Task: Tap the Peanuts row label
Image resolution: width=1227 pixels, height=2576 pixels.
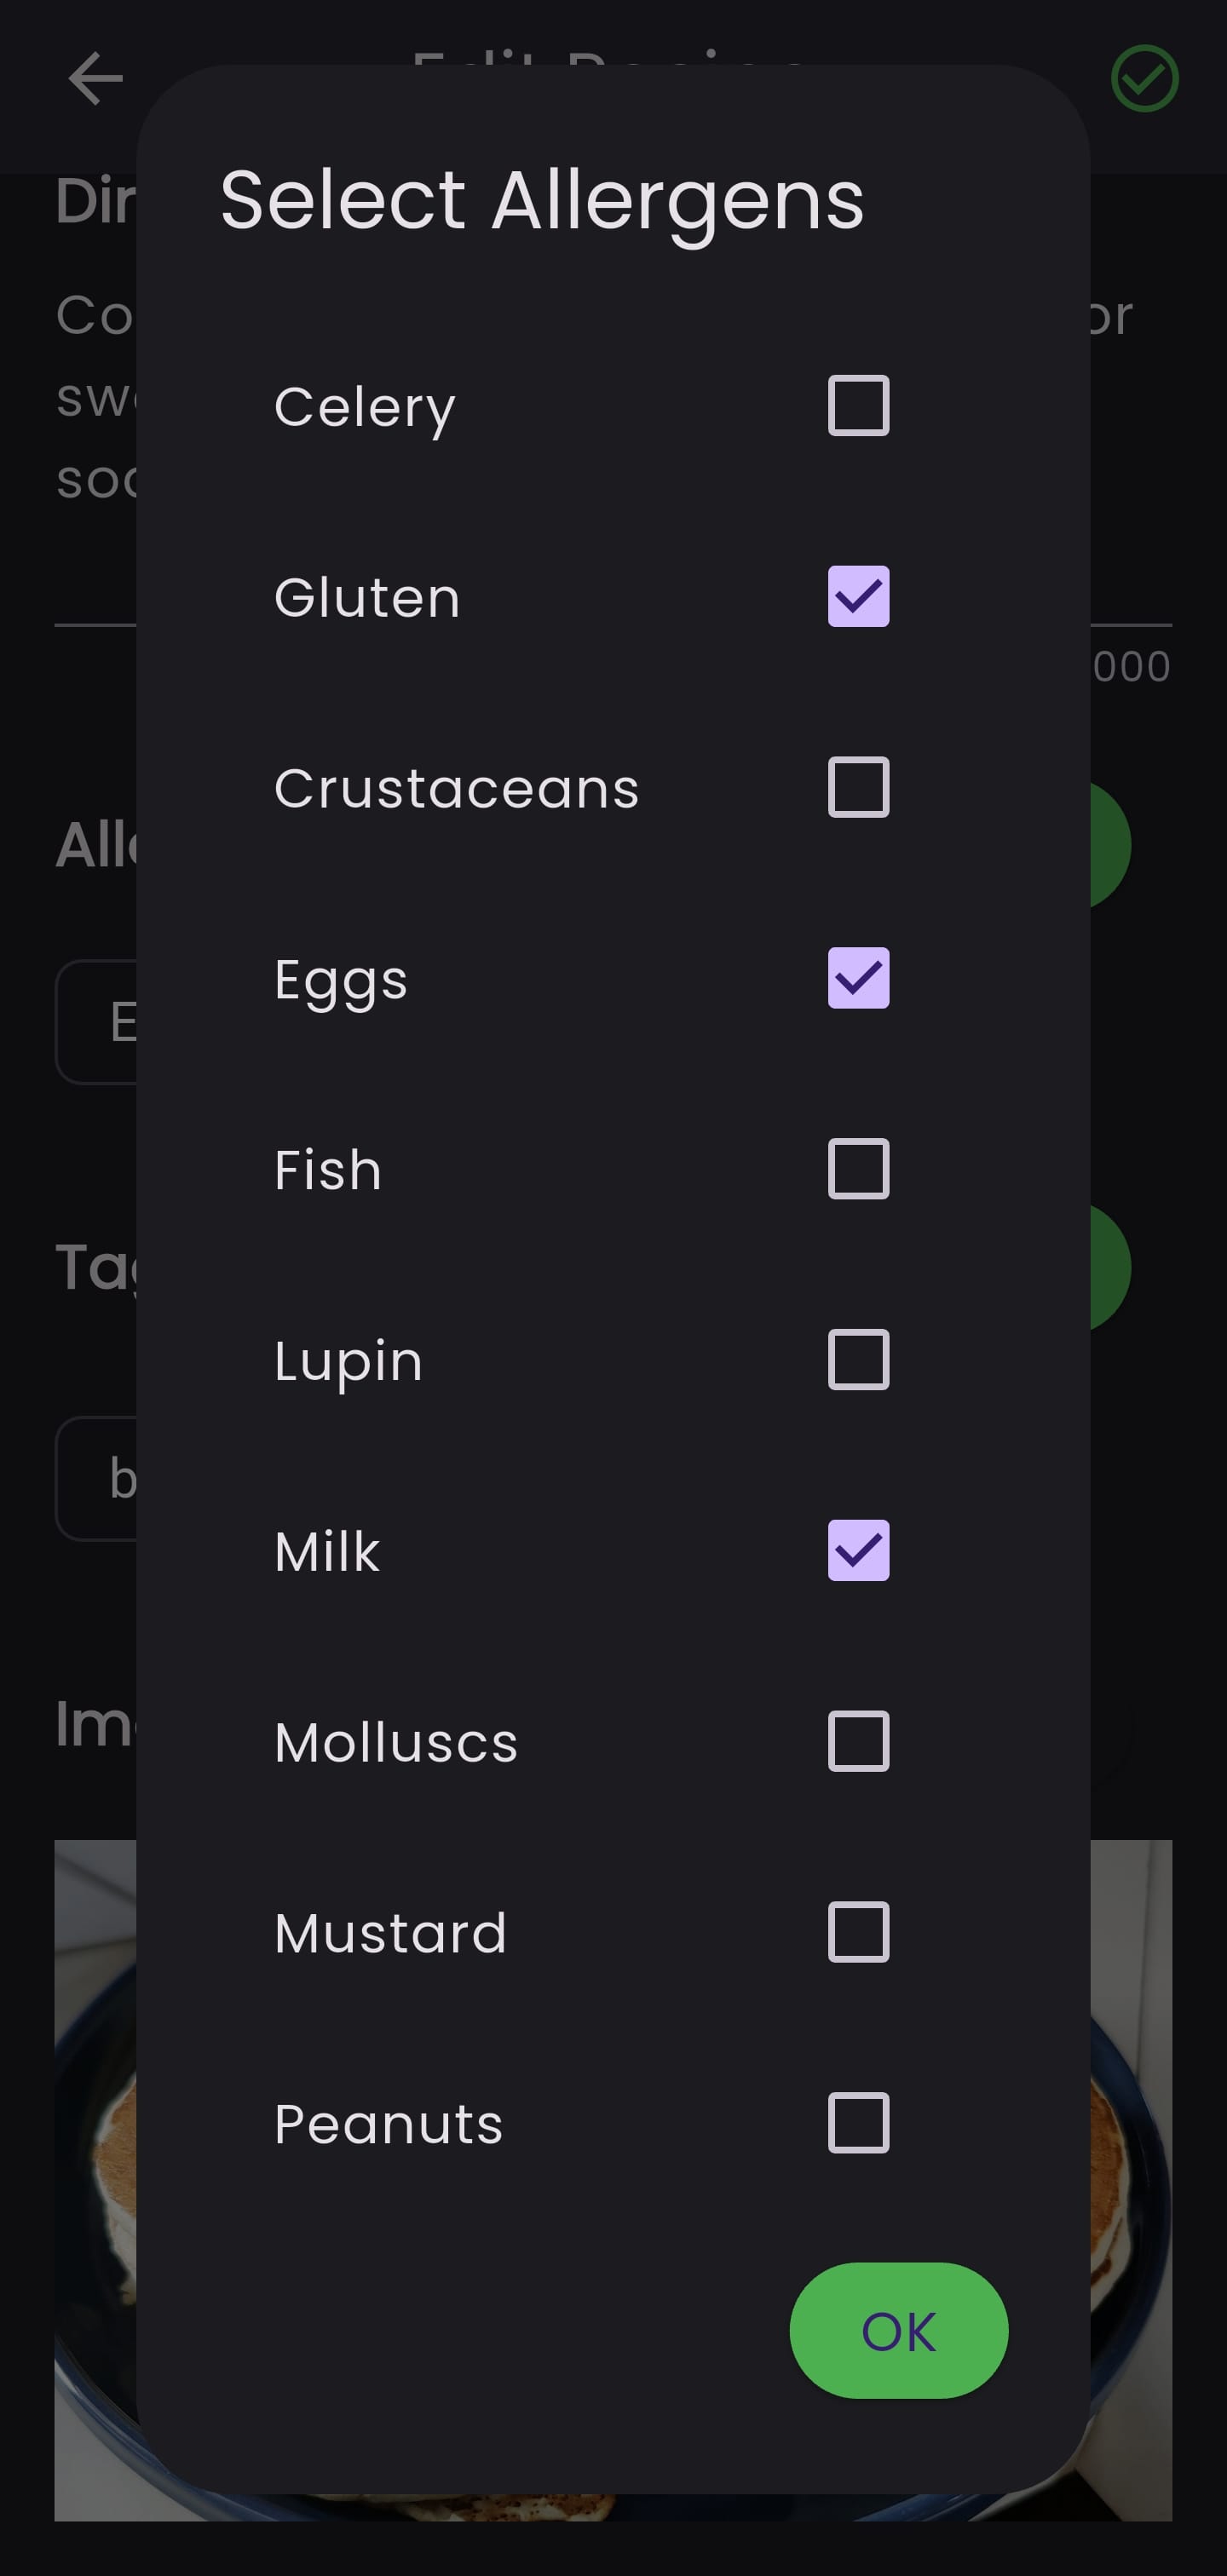Action: click(x=389, y=2125)
